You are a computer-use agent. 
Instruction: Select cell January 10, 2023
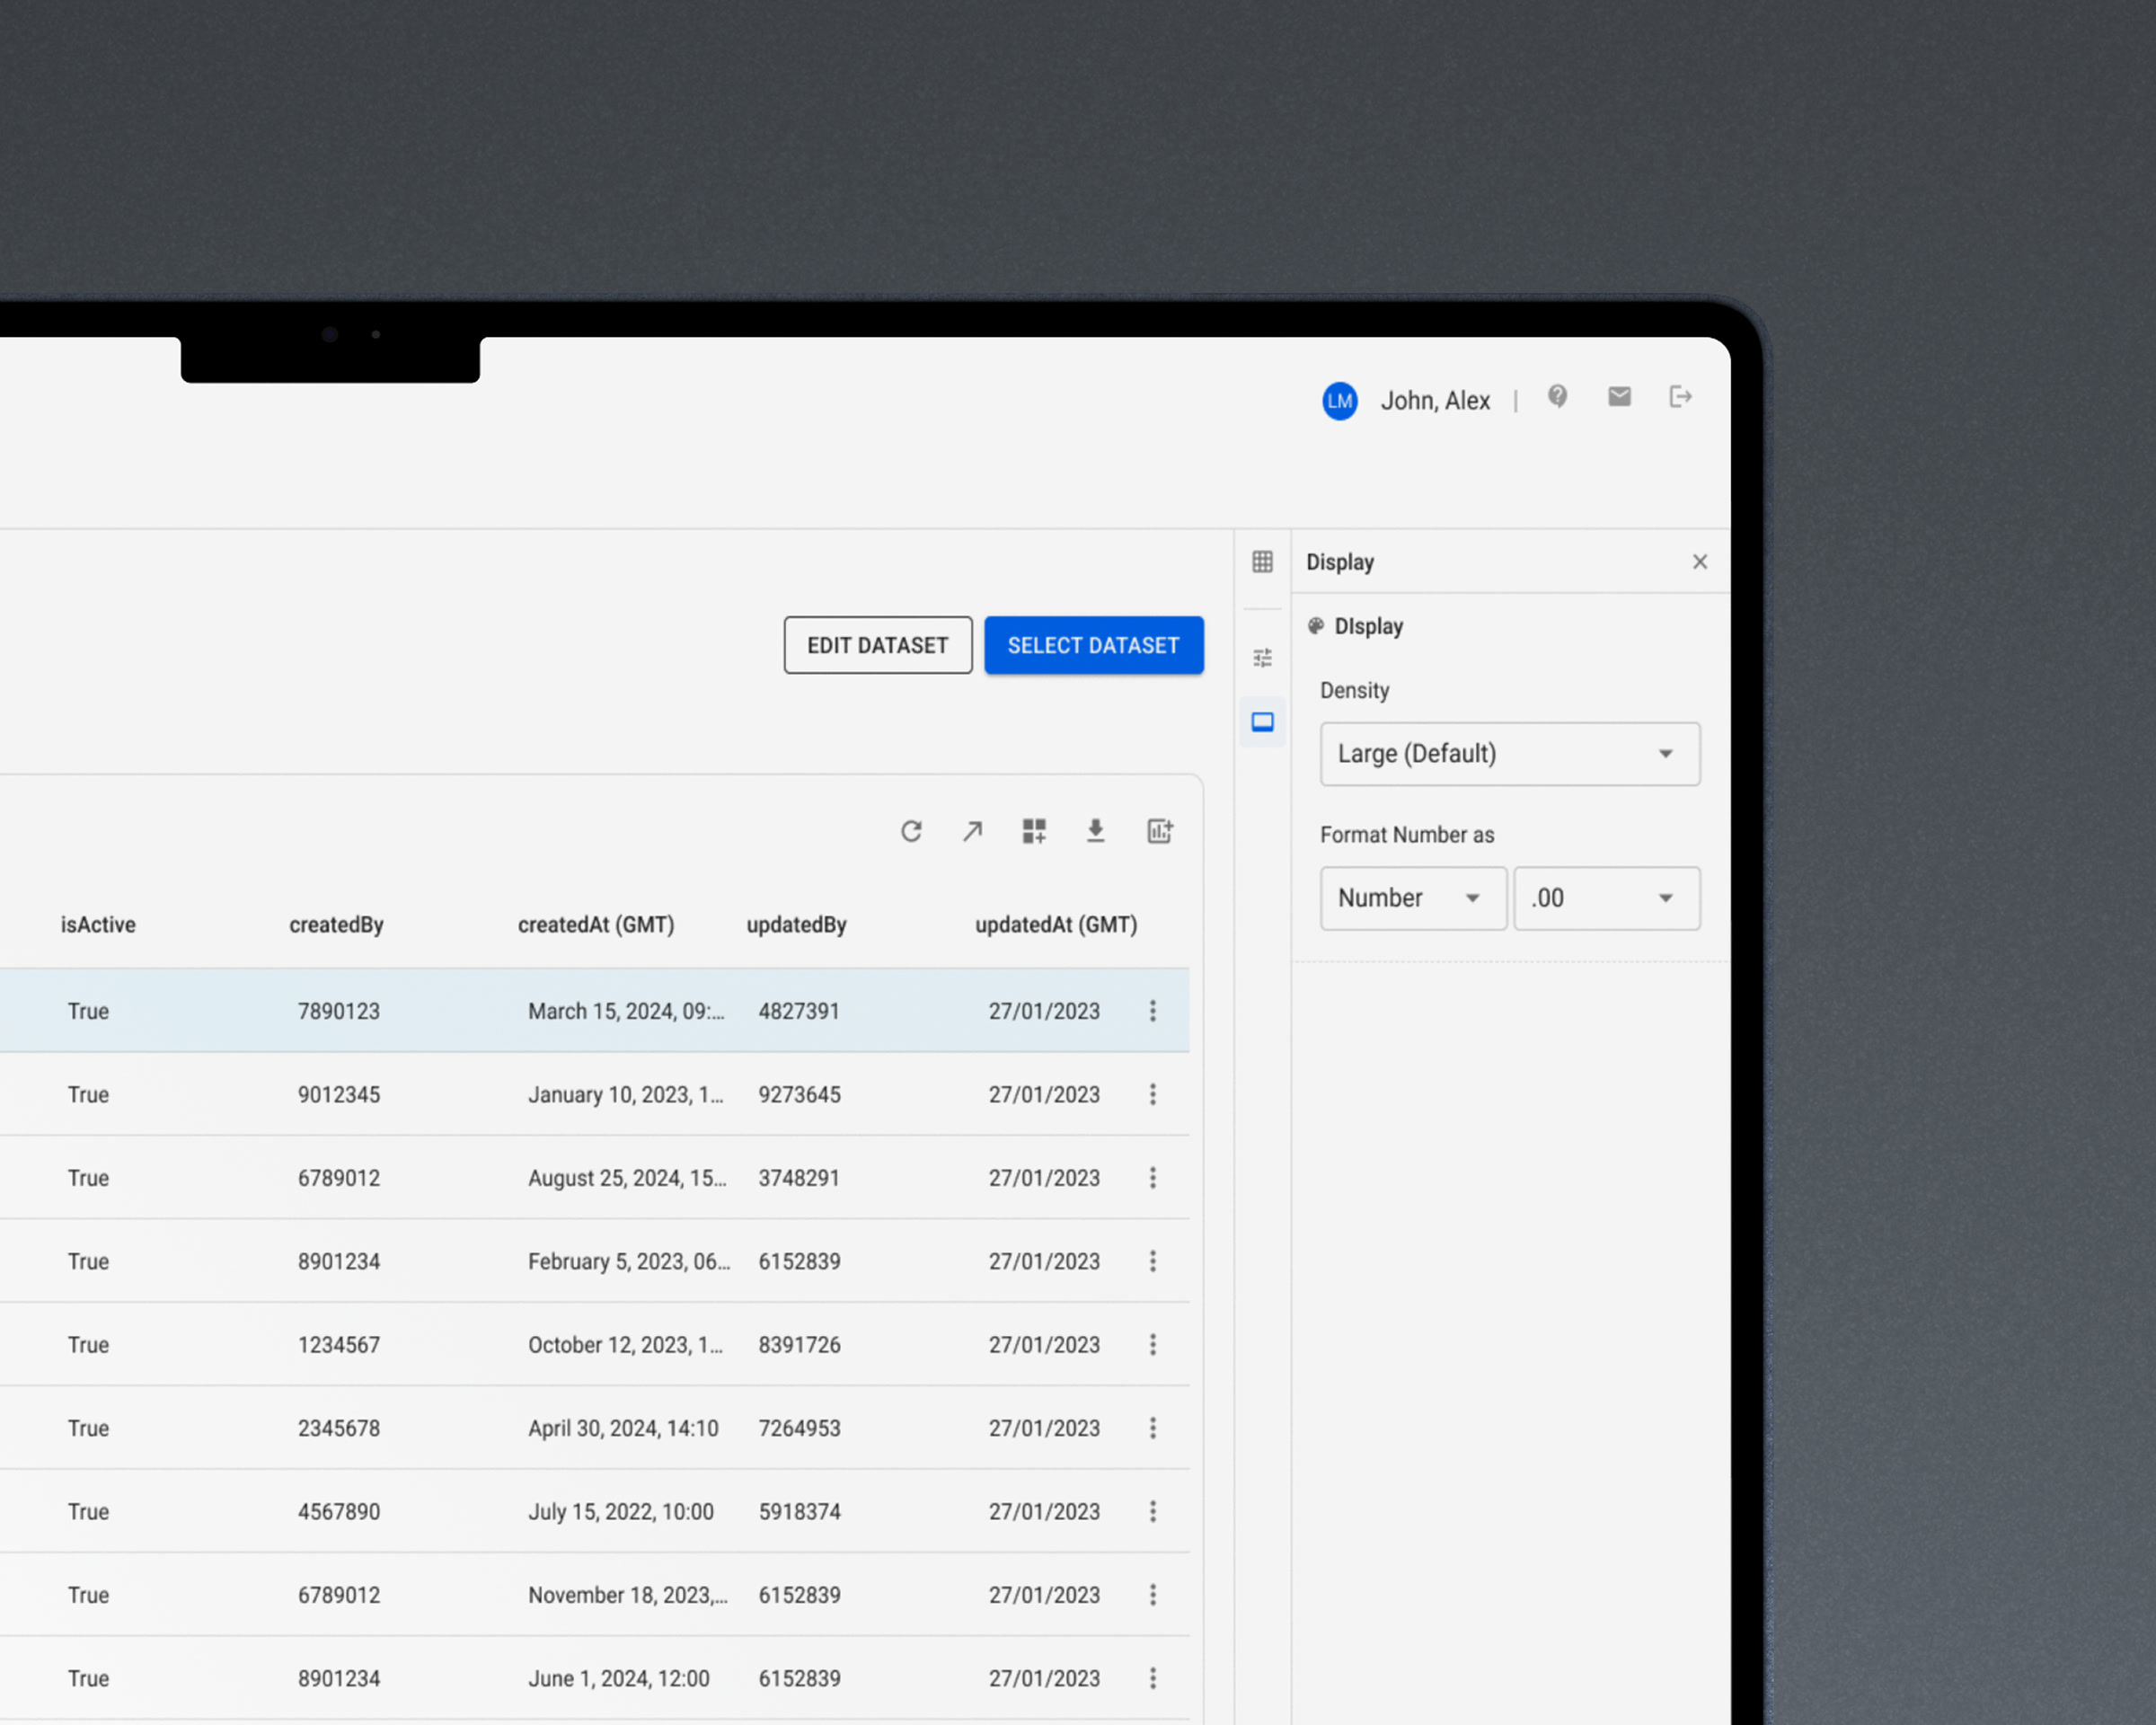coord(626,1095)
